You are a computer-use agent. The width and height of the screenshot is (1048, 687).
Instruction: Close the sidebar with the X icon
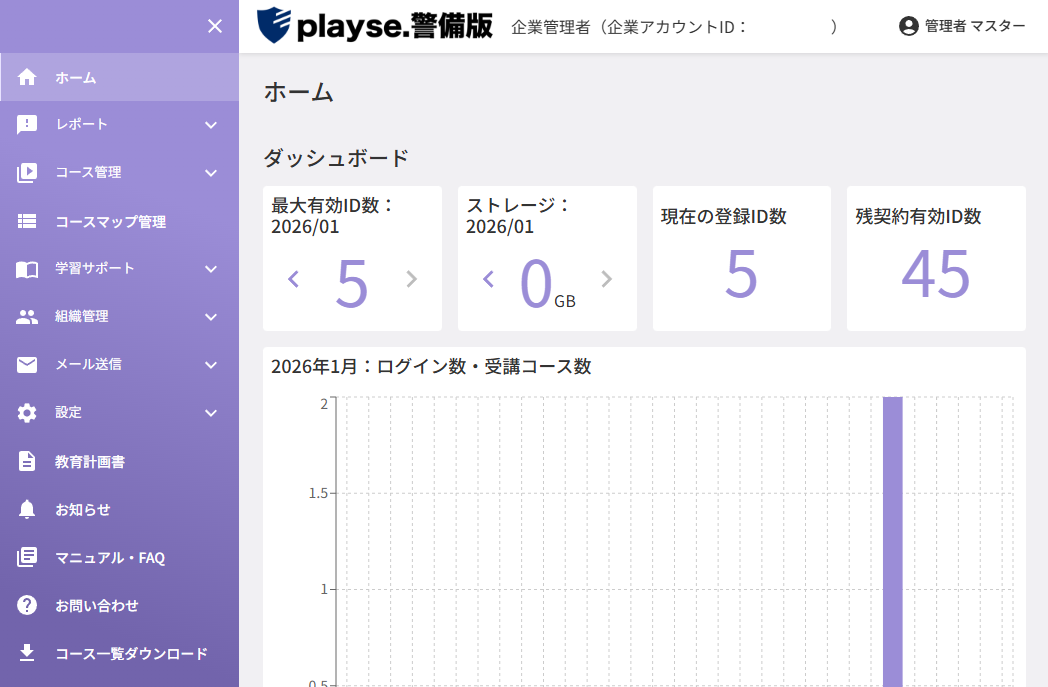(215, 26)
